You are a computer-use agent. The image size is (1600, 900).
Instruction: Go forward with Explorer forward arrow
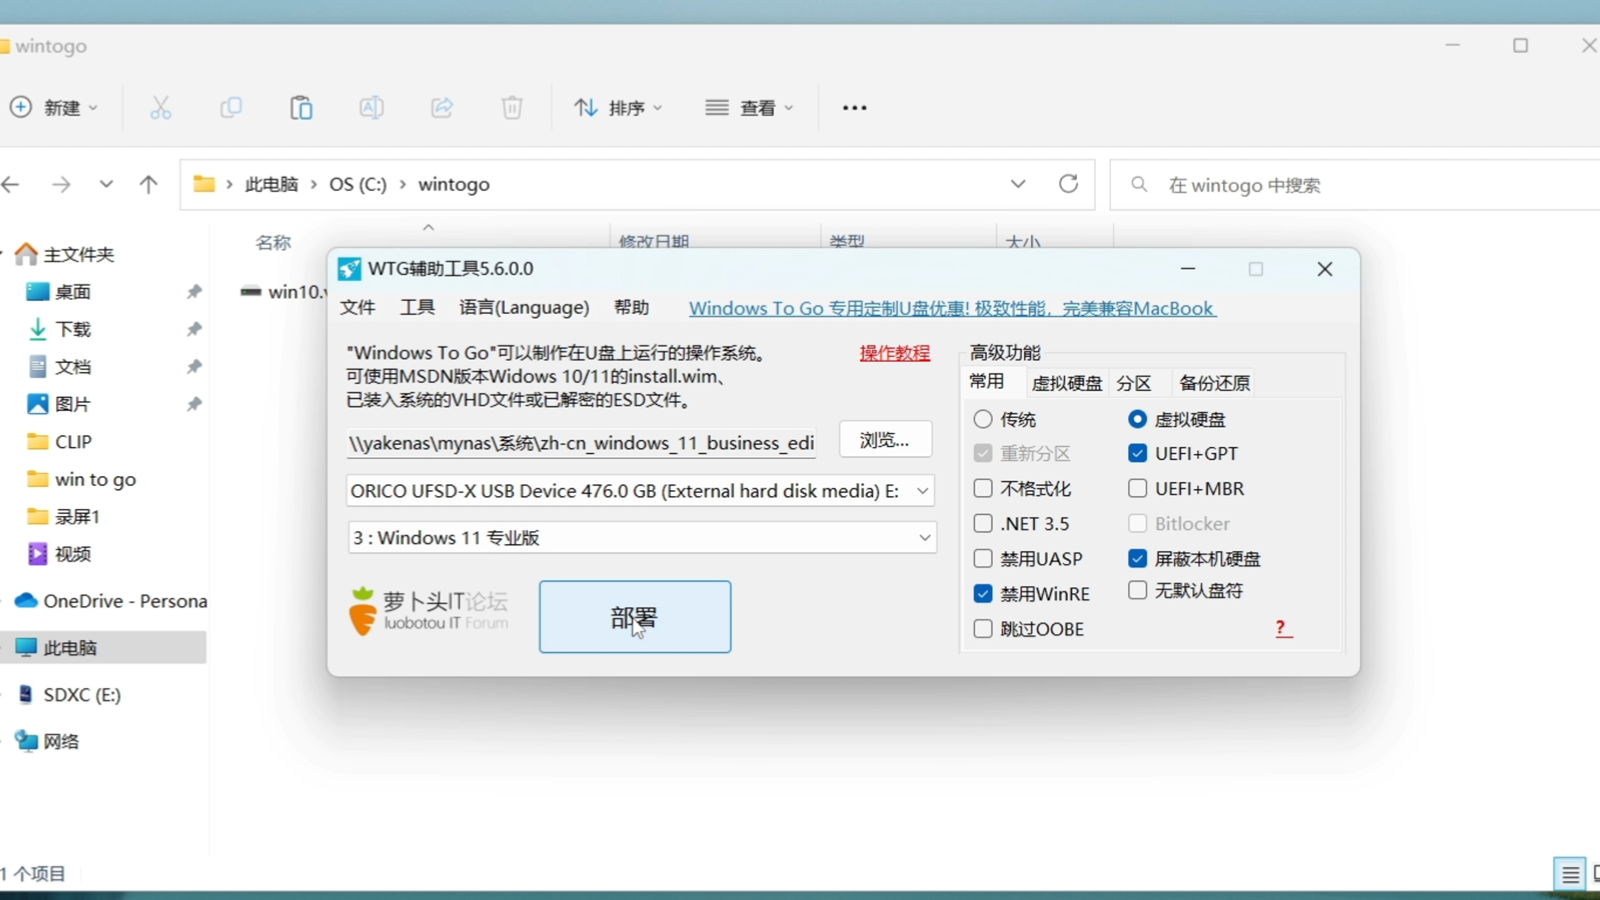(x=61, y=184)
